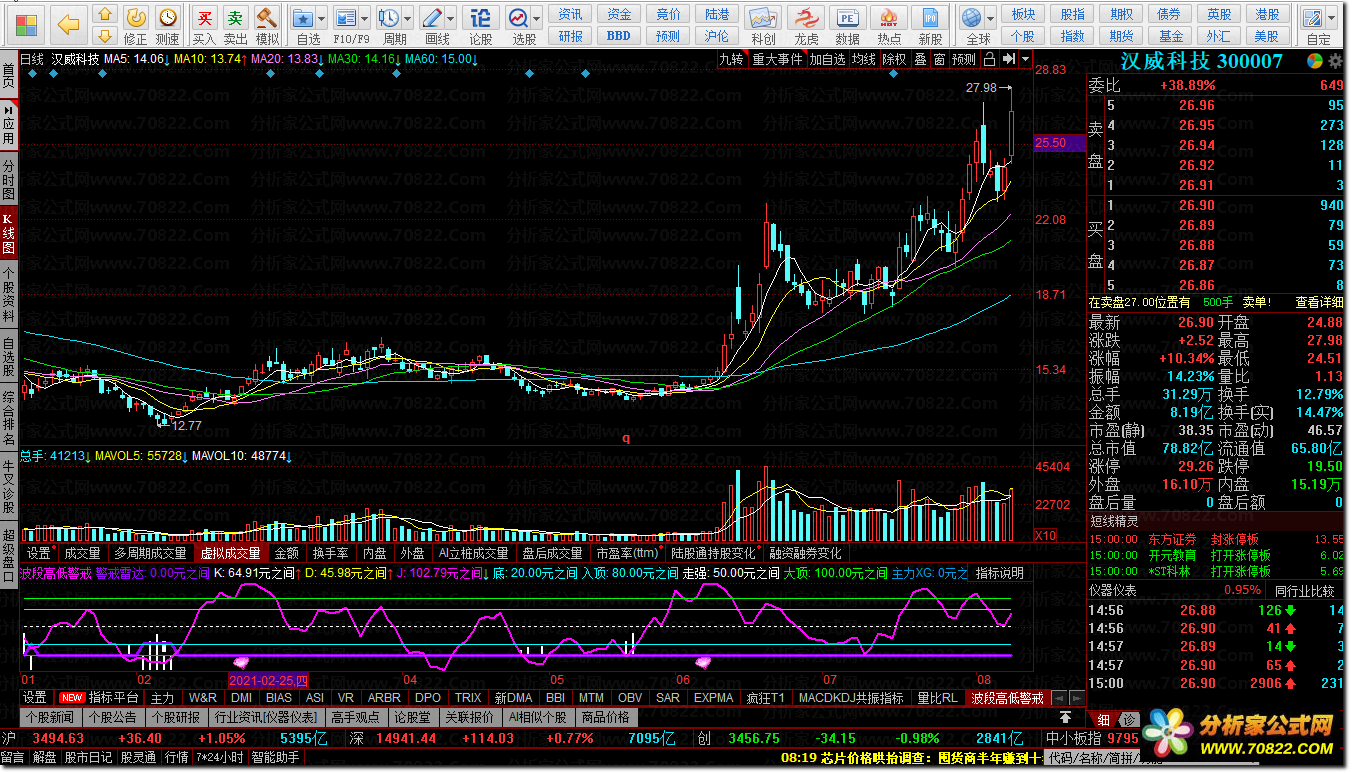This screenshot has height=773, width=1352.
Task: Open 指标说明 indicator description
Action: coord(1000,573)
